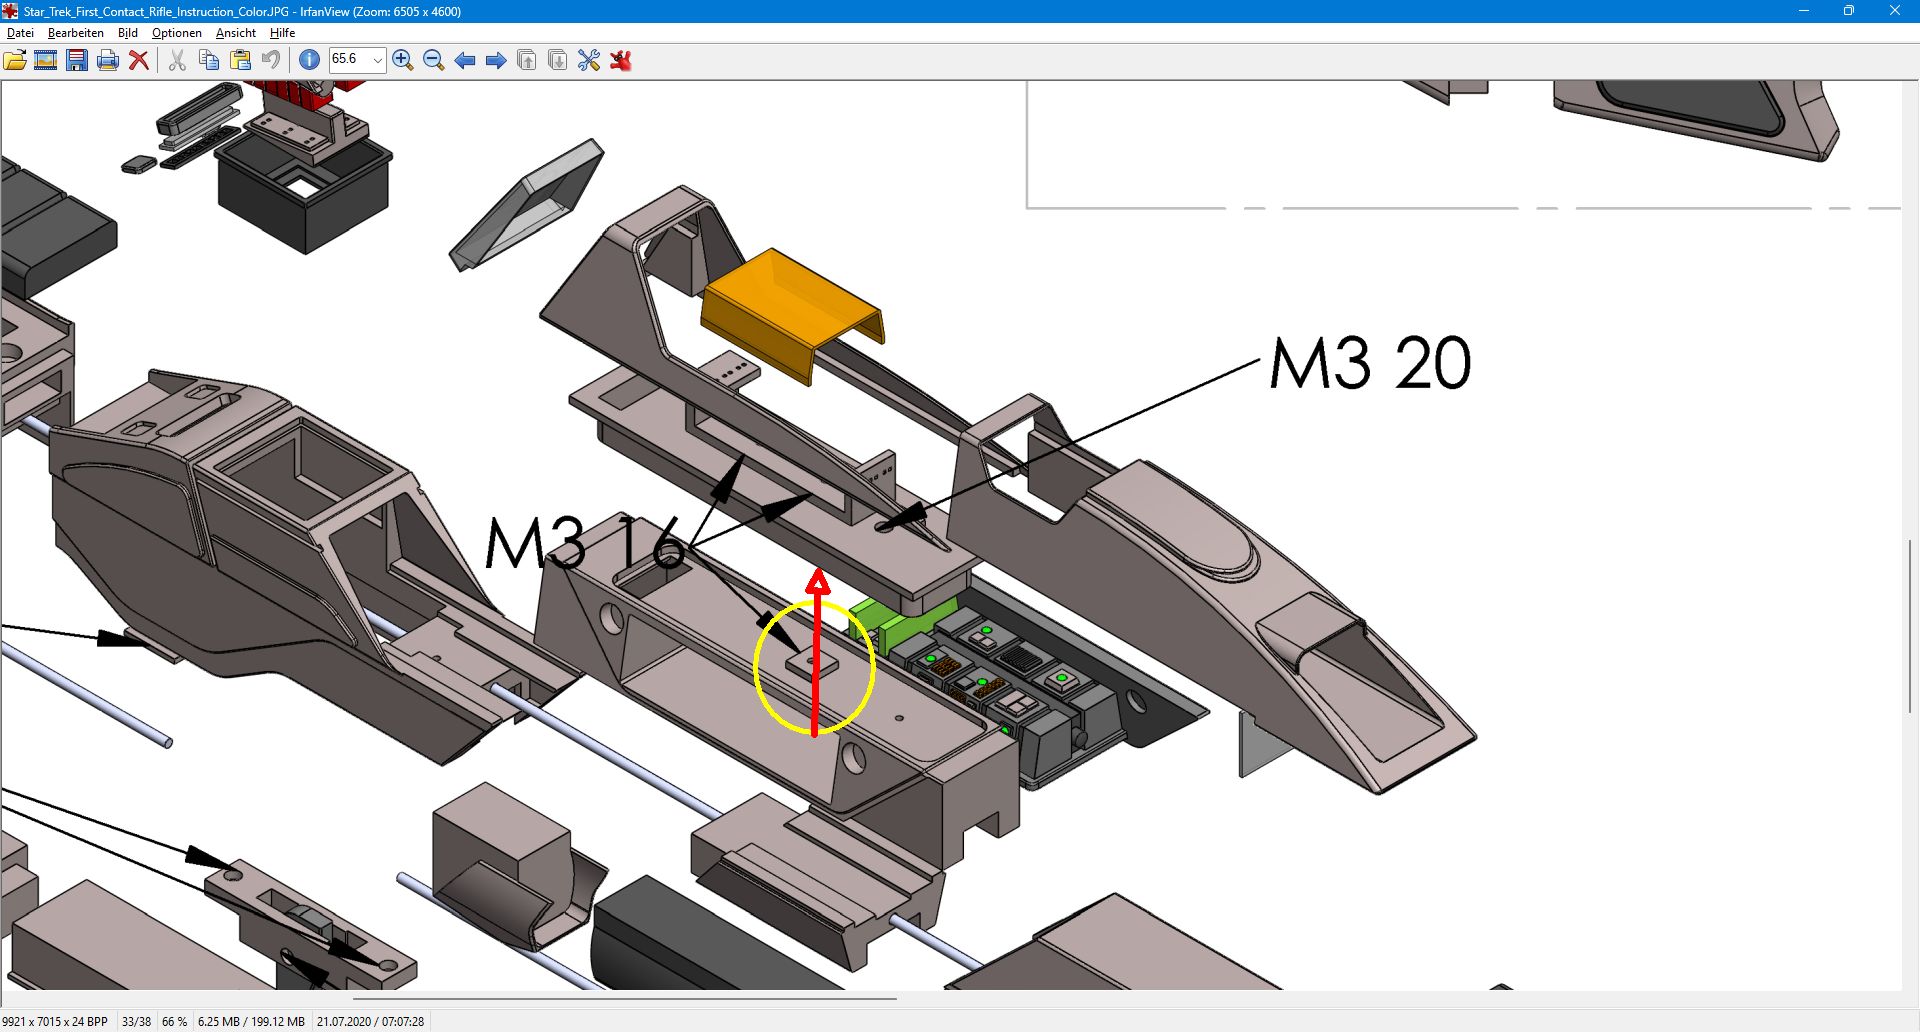Open the Bild menu
Viewport: 1920px width, 1032px height.
(x=128, y=33)
